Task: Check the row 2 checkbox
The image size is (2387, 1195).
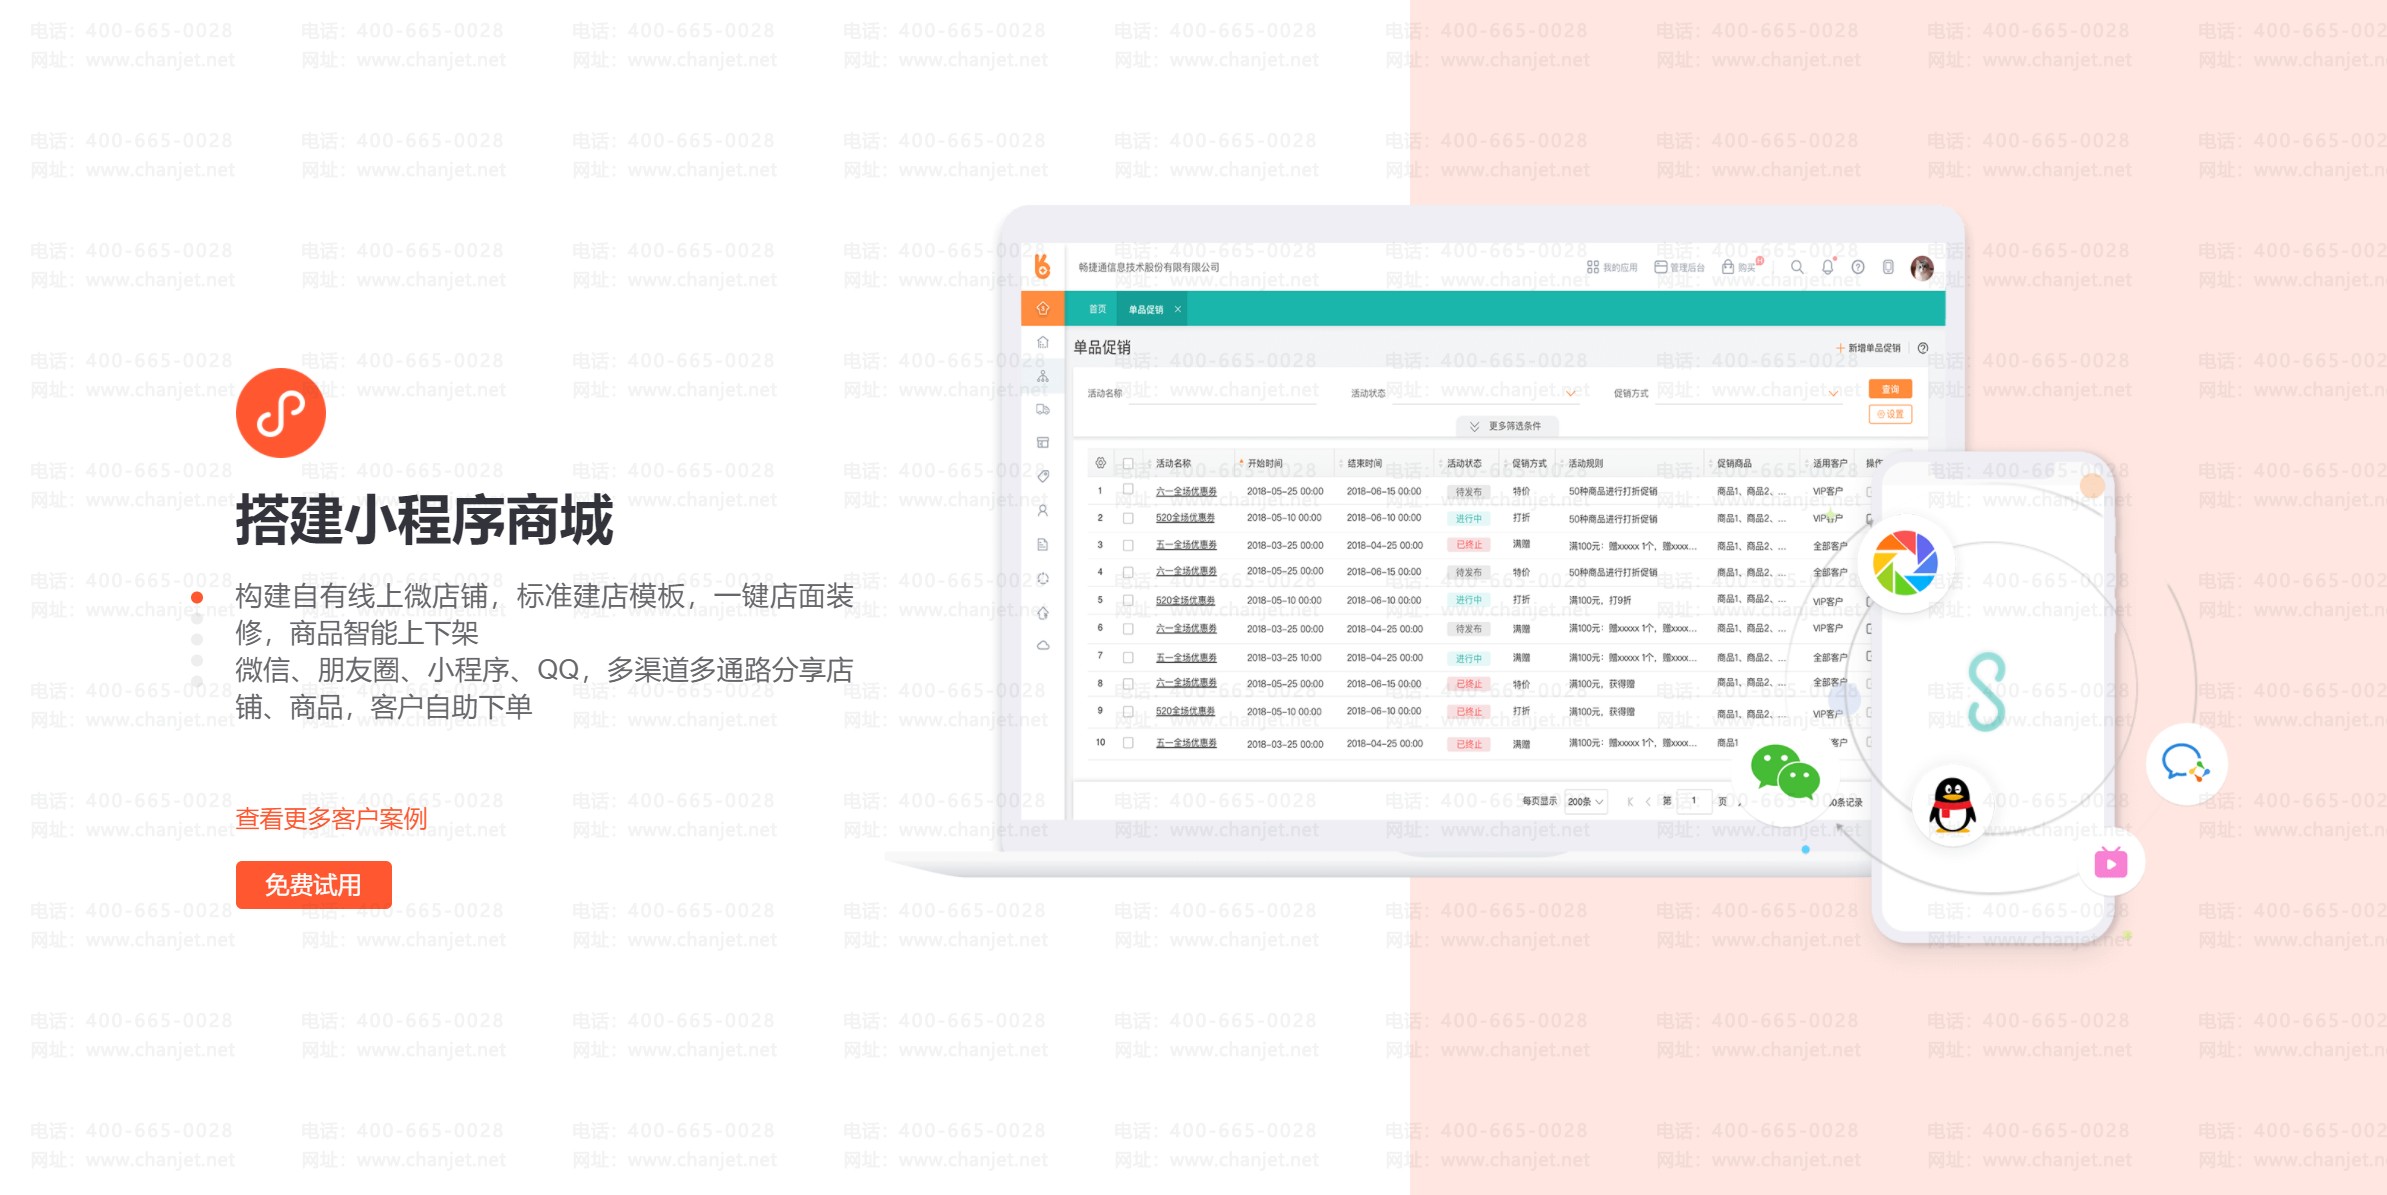Action: (x=1128, y=518)
